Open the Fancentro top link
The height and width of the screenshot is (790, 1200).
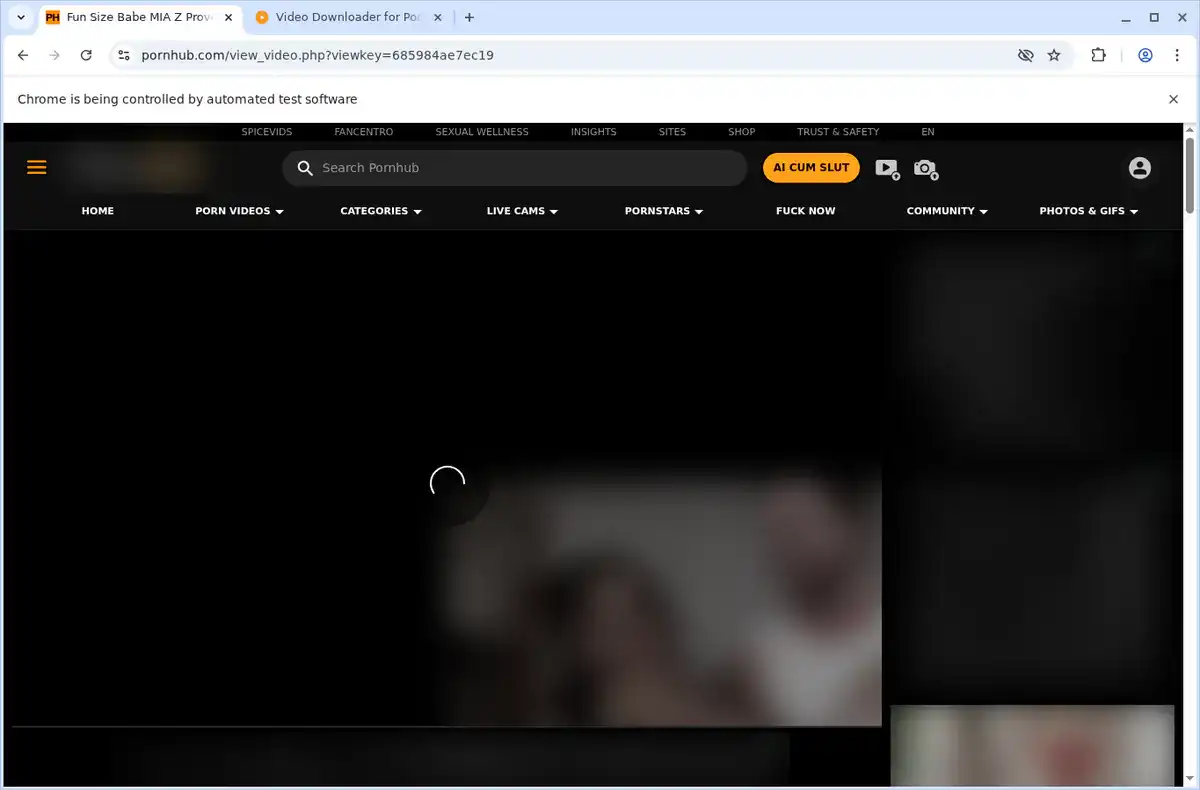click(x=364, y=132)
